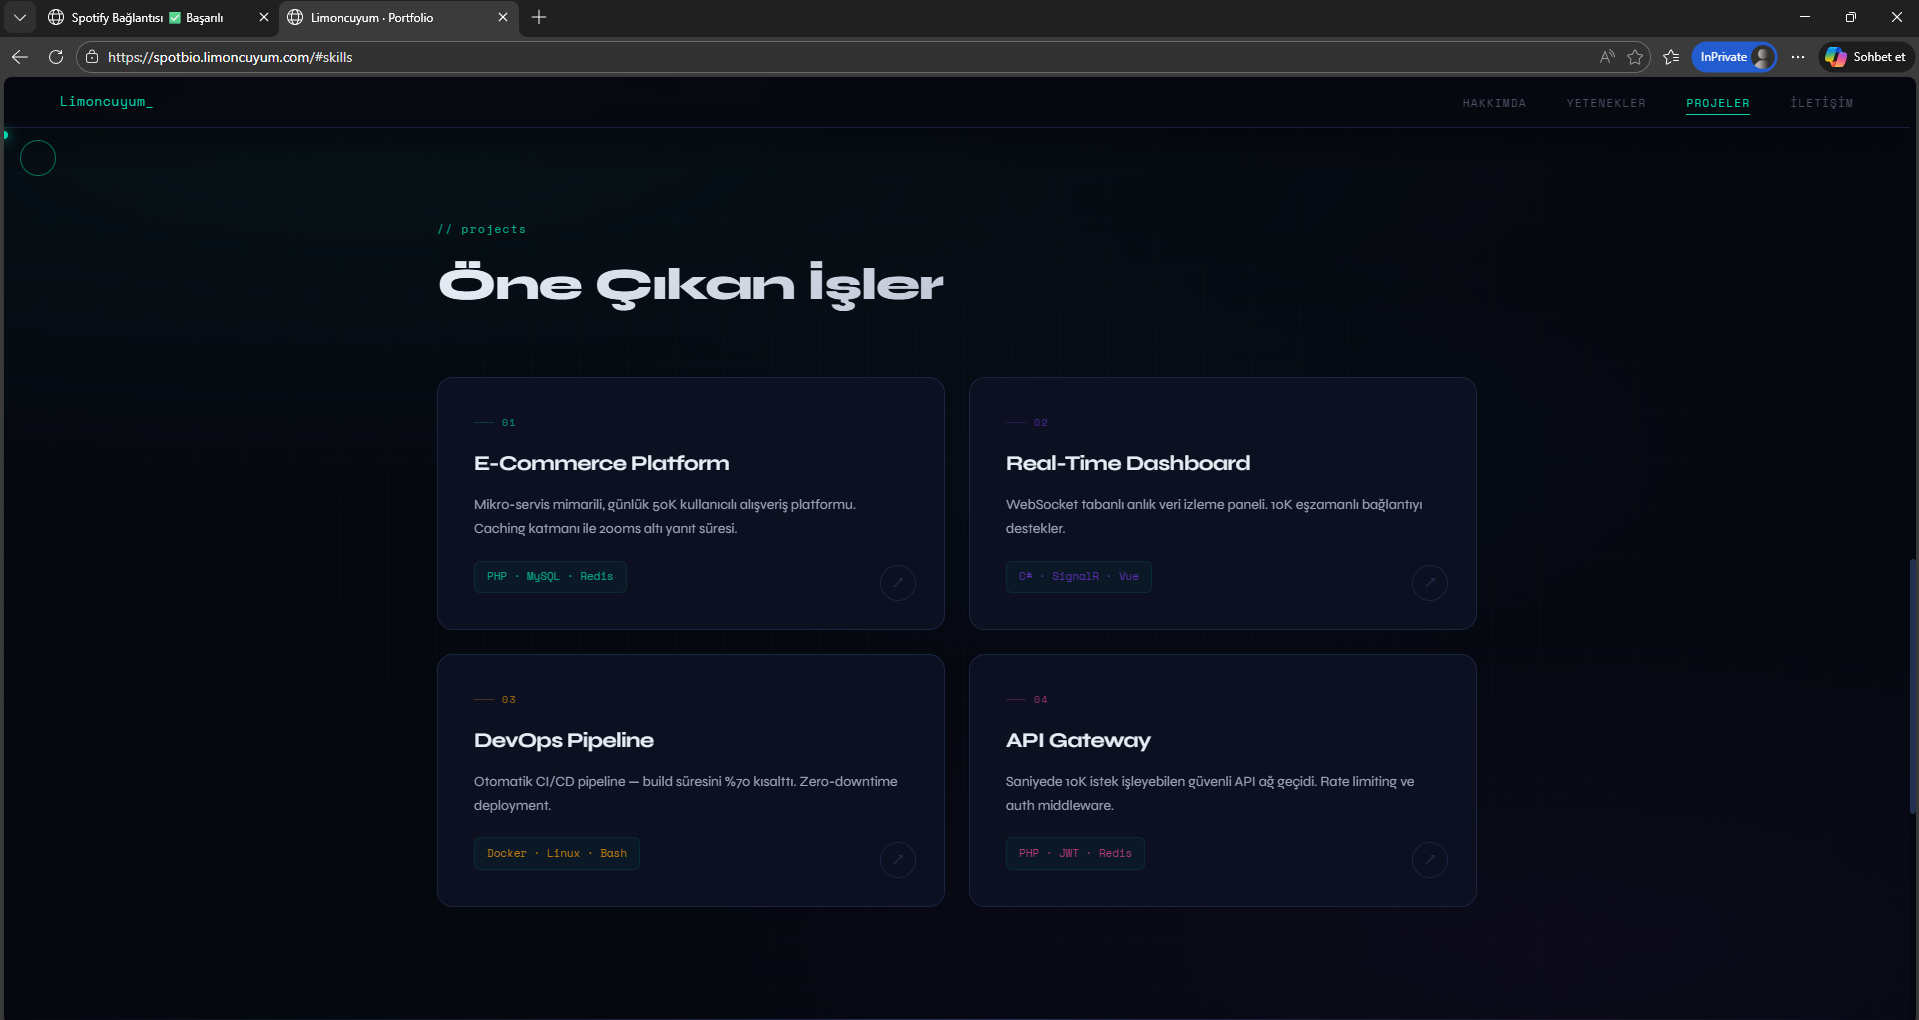Open Real-Time Dashboard project arrow icon
The image size is (1919, 1020).
[x=1429, y=583]
